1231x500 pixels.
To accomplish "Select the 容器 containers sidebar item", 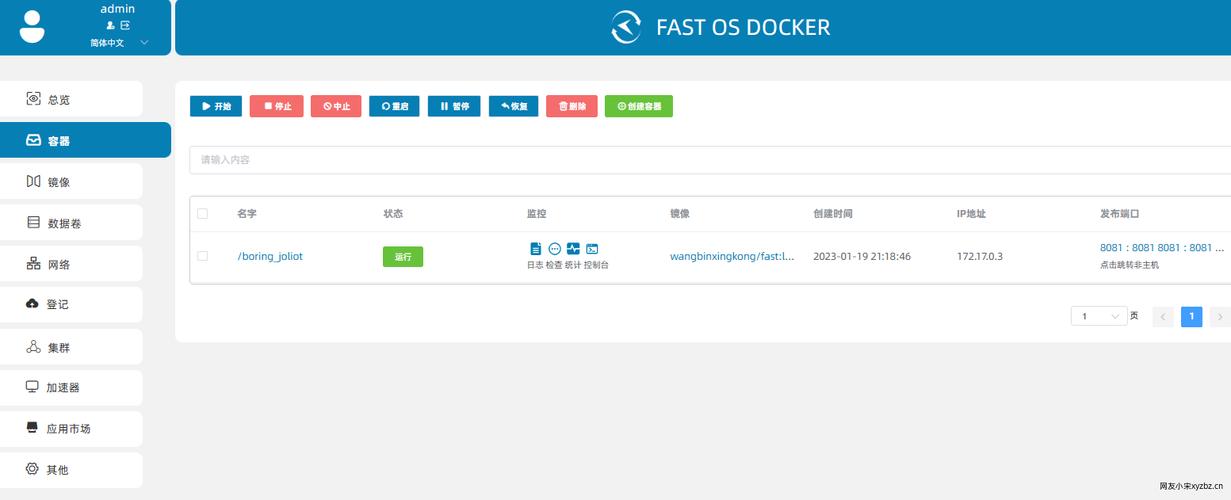I will pyautogui.click(x=85, y=140).
